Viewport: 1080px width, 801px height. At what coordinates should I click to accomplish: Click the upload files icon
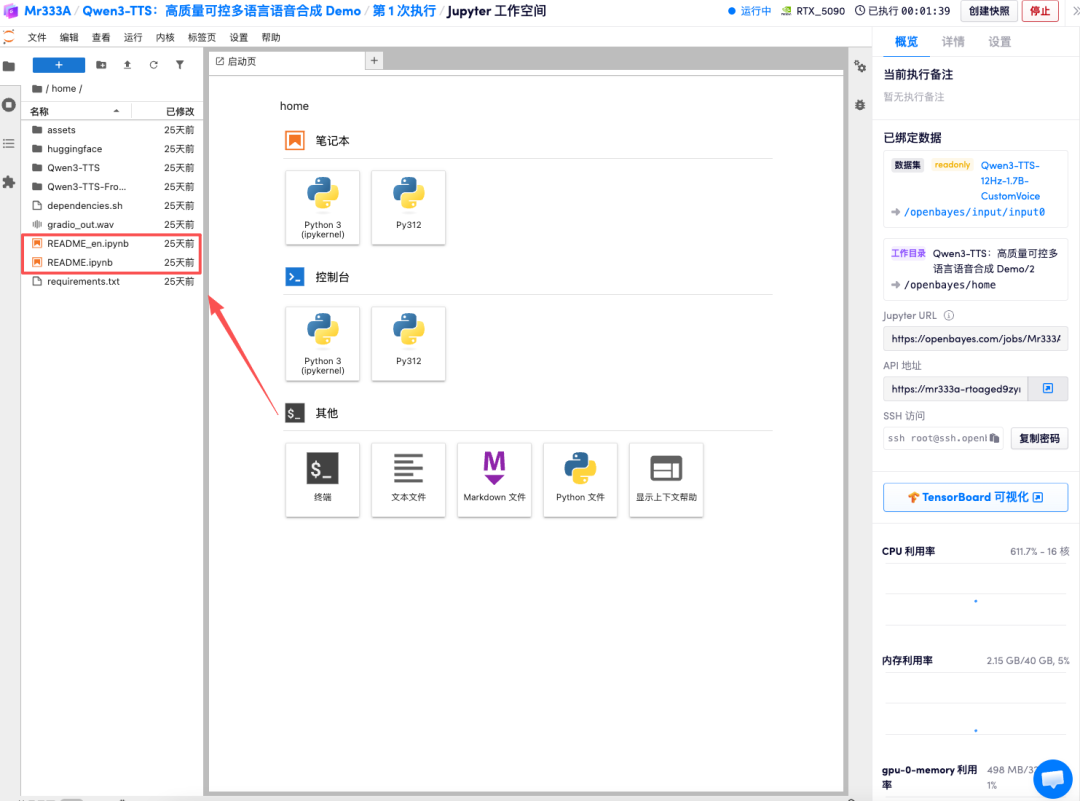[127, 65]
